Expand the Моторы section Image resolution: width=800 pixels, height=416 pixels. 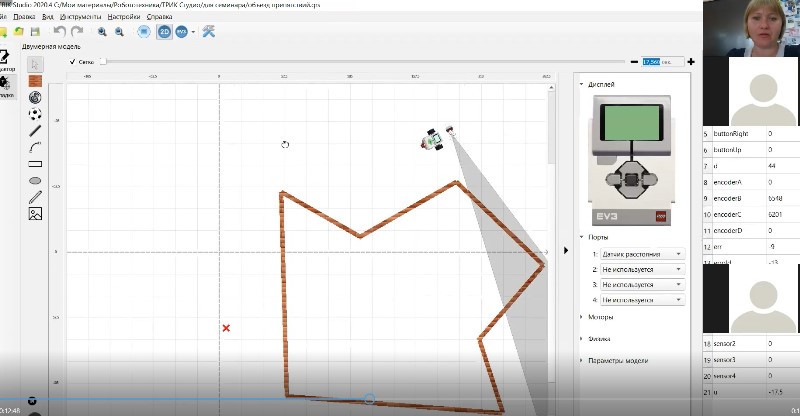click(600, 317)
